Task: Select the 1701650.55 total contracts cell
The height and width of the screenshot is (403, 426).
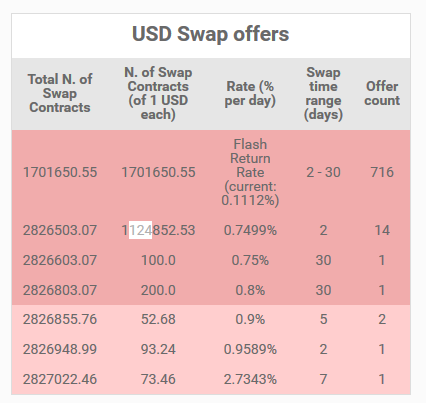Action: pyautogui.click(x=60, y=172)
